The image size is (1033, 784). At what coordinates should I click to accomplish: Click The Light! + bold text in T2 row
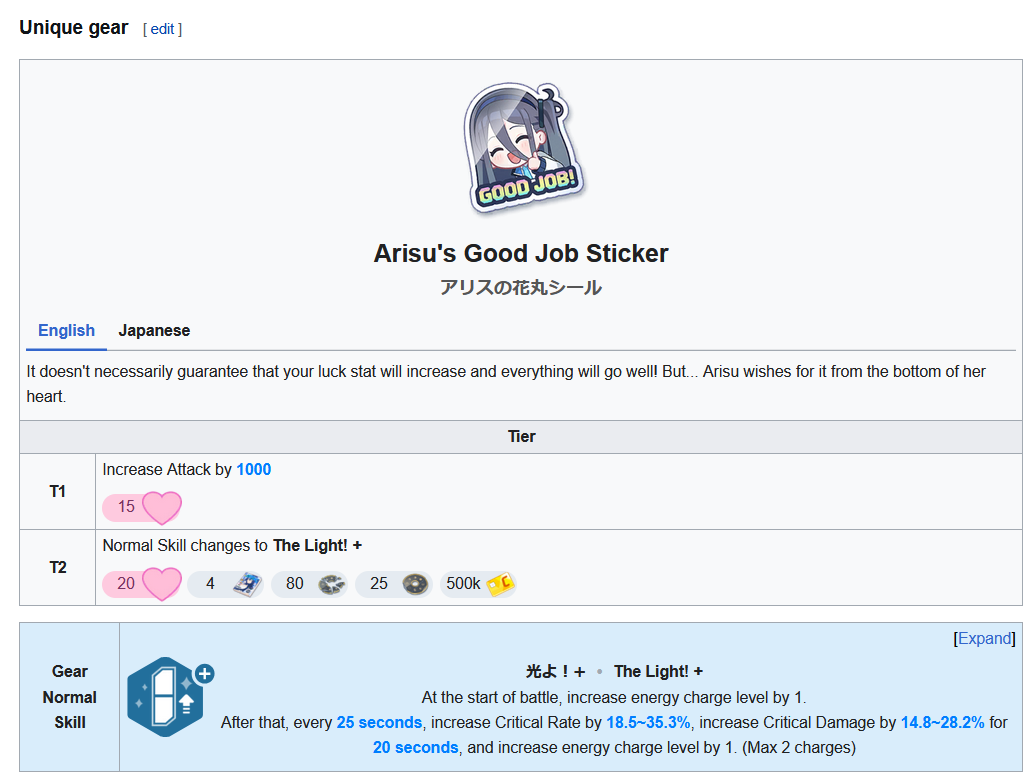(318, 546)
